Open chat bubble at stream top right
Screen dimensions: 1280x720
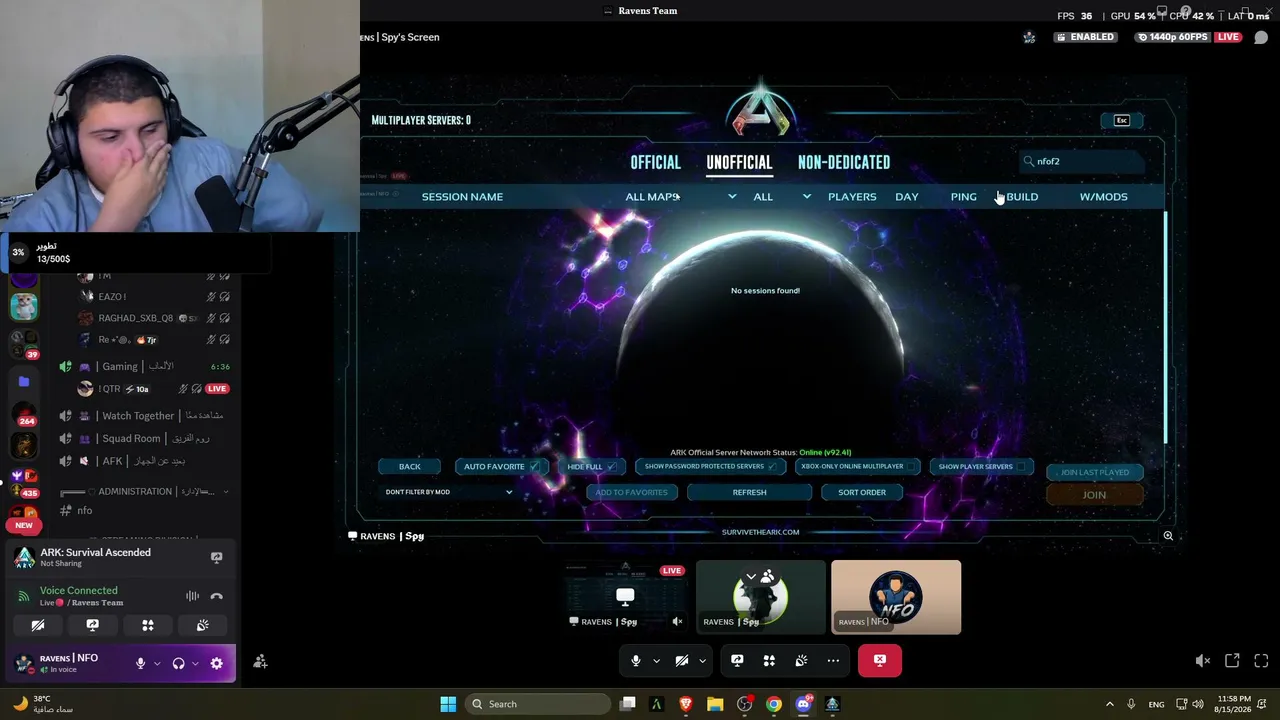tap(1261, 37)
